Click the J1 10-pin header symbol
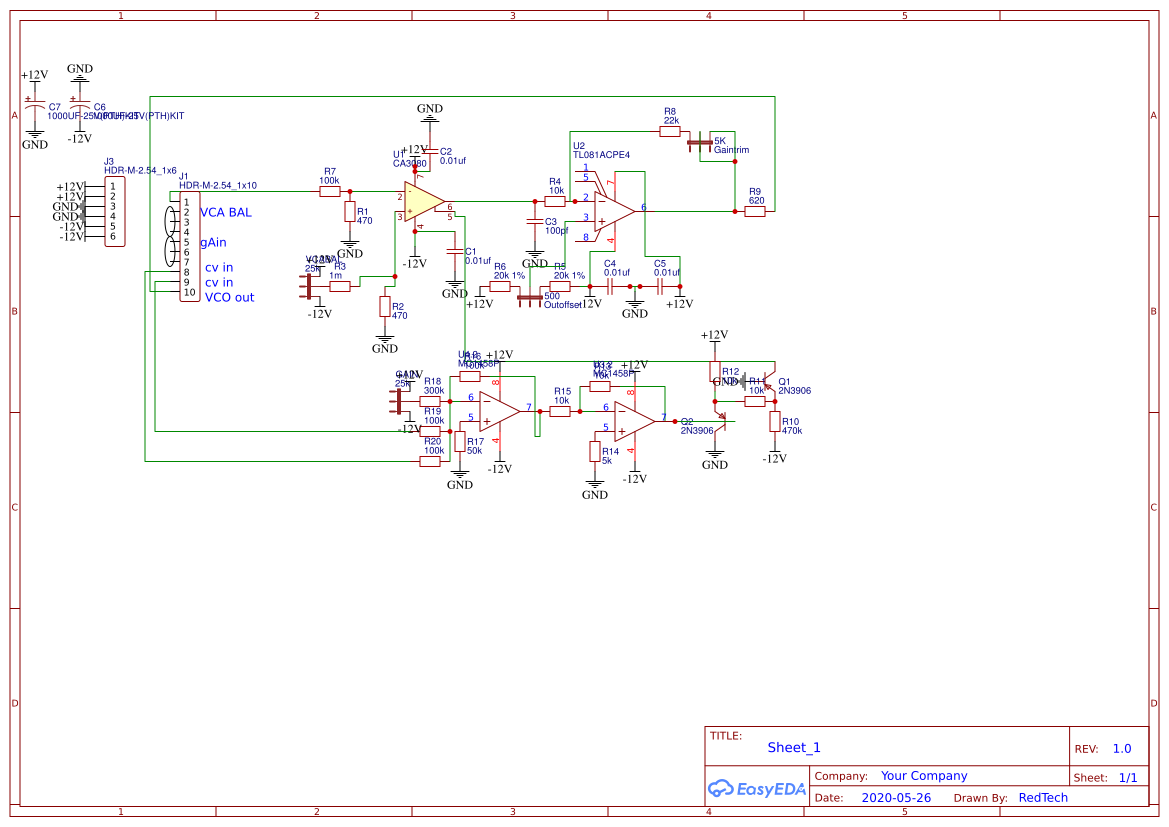The width and height of the screenshot is (1169, 827). click(x=189, y=245)
